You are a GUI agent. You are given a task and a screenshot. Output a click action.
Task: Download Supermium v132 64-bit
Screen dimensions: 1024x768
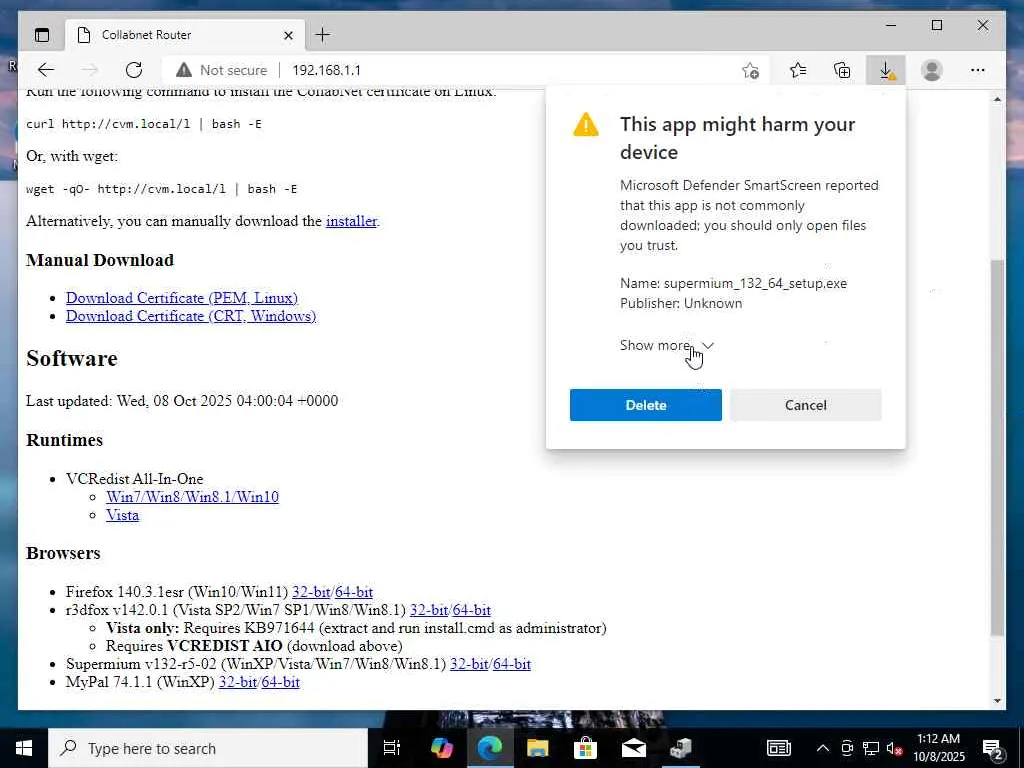pos(512,664)
